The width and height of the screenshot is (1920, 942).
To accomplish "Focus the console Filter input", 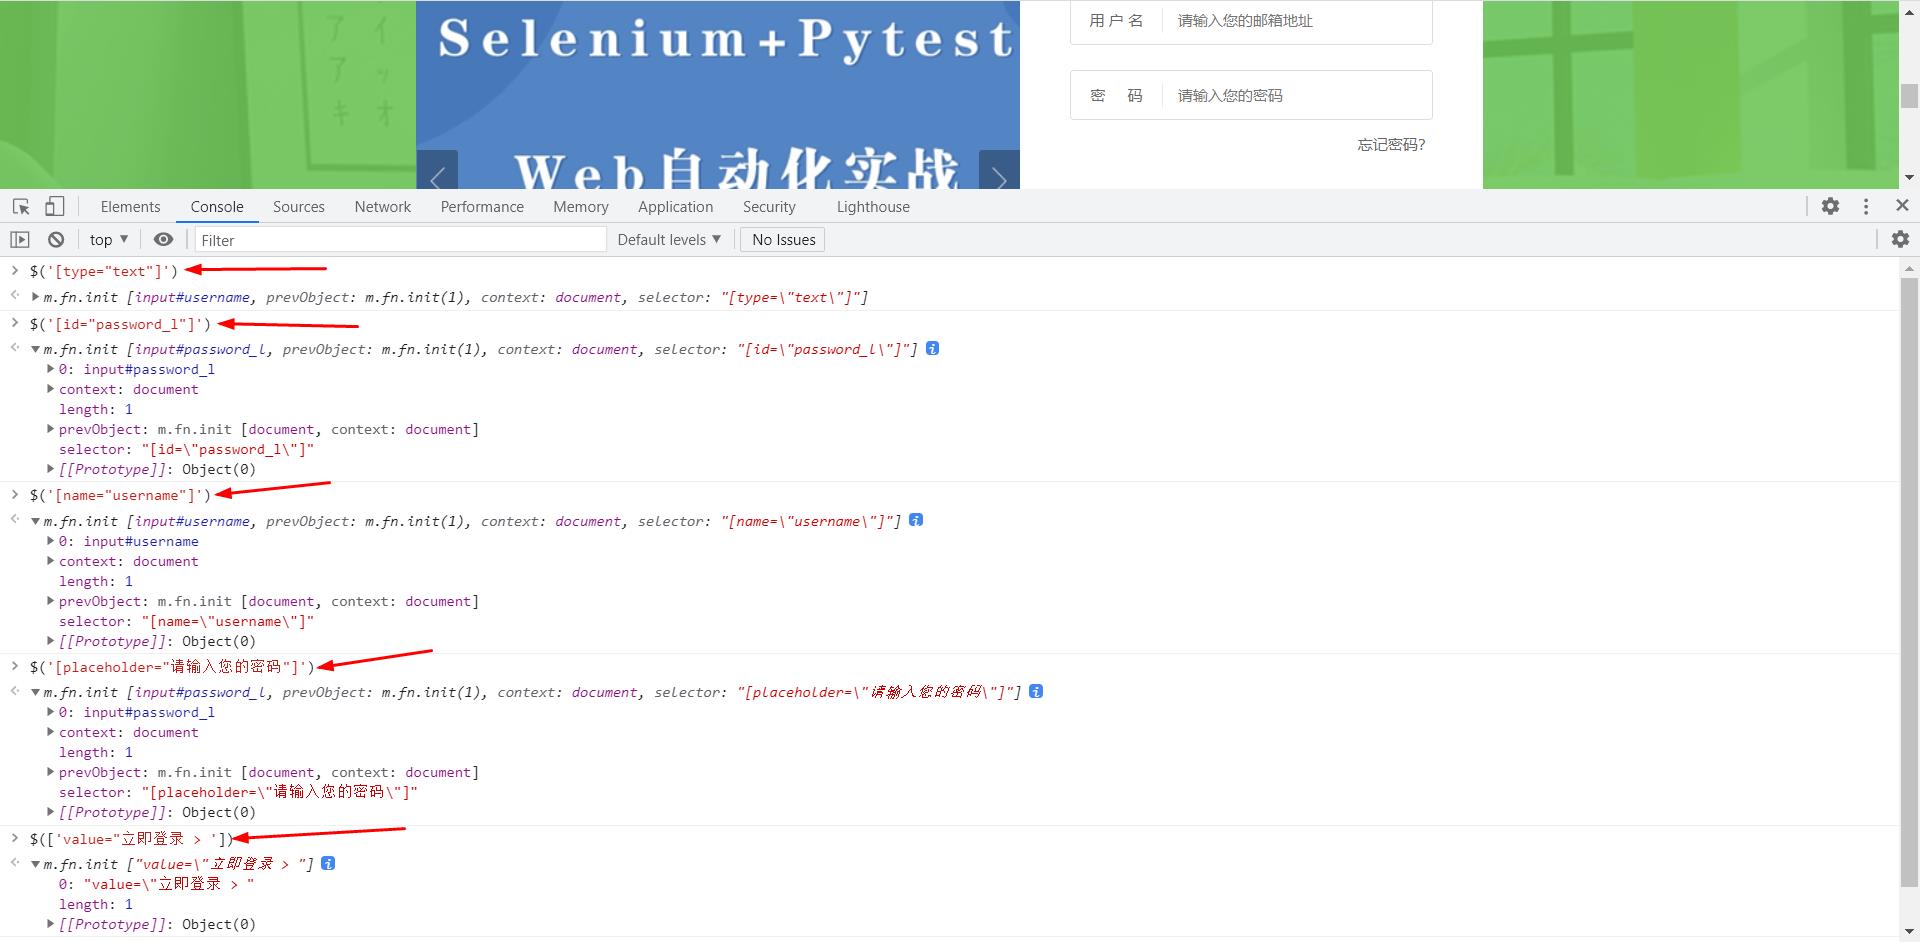I will coord(401,240).
